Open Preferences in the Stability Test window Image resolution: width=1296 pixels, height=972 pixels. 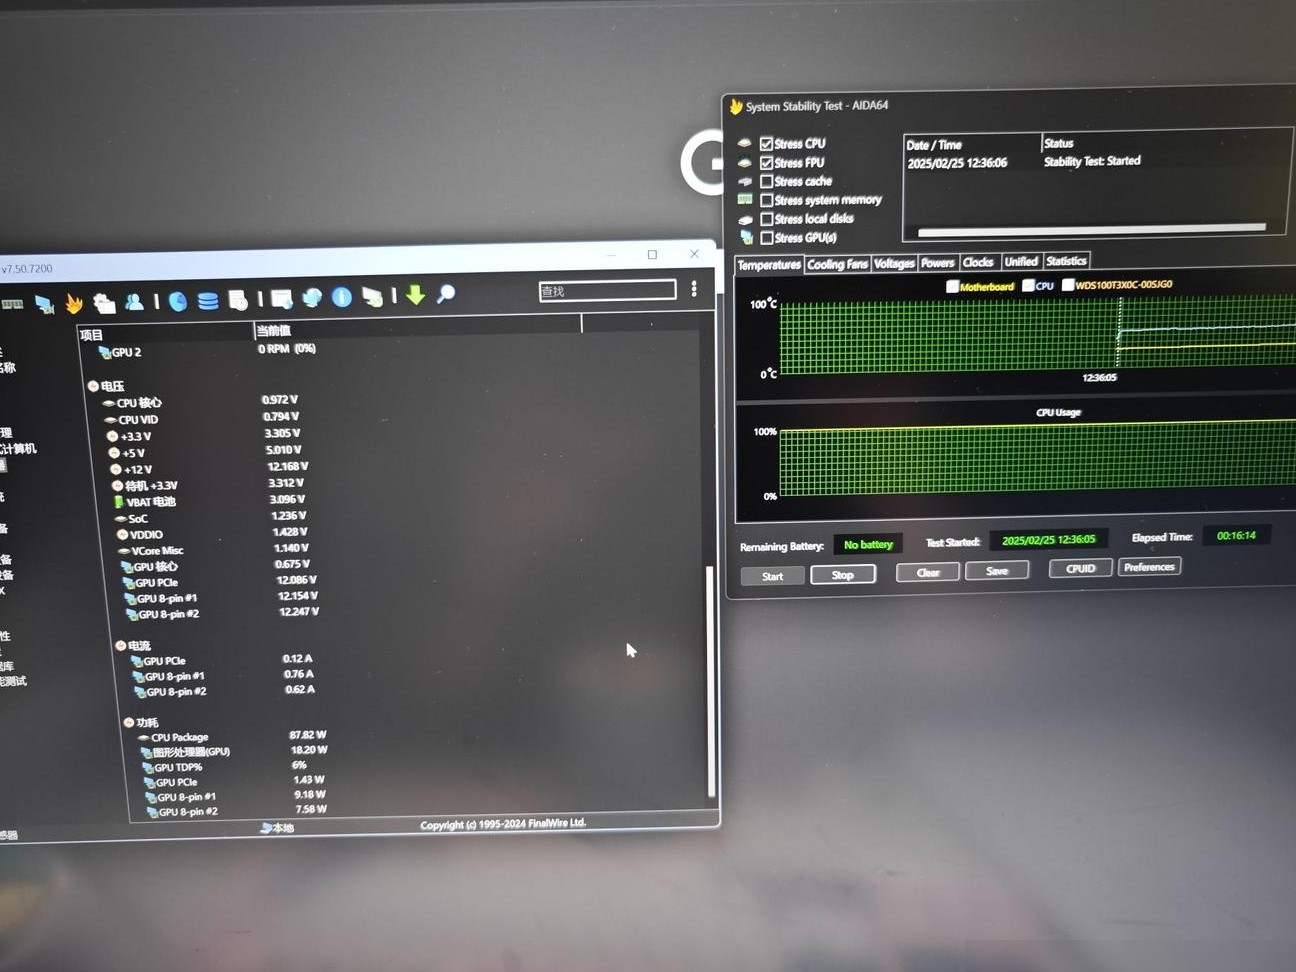tap(1149, 567)
